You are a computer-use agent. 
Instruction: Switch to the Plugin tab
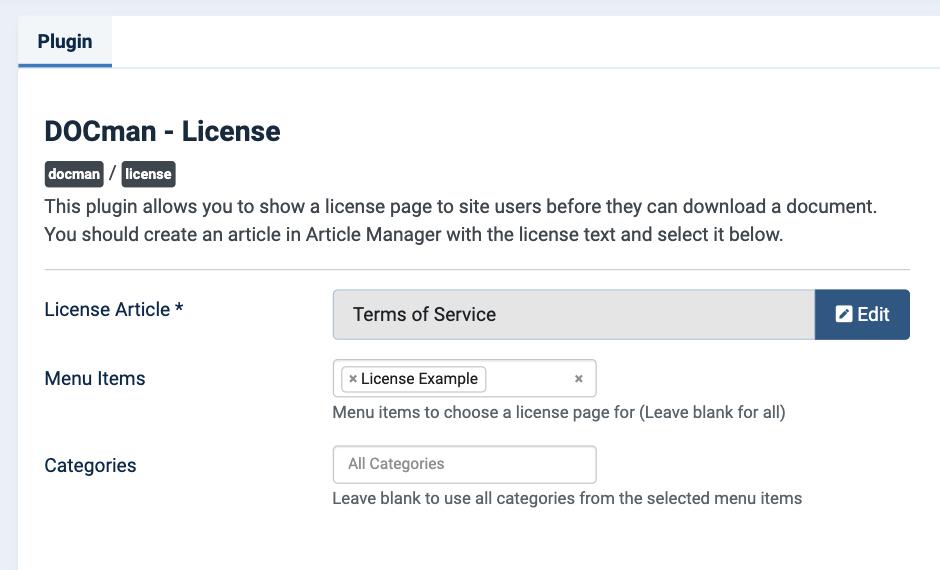coord(65,41)
